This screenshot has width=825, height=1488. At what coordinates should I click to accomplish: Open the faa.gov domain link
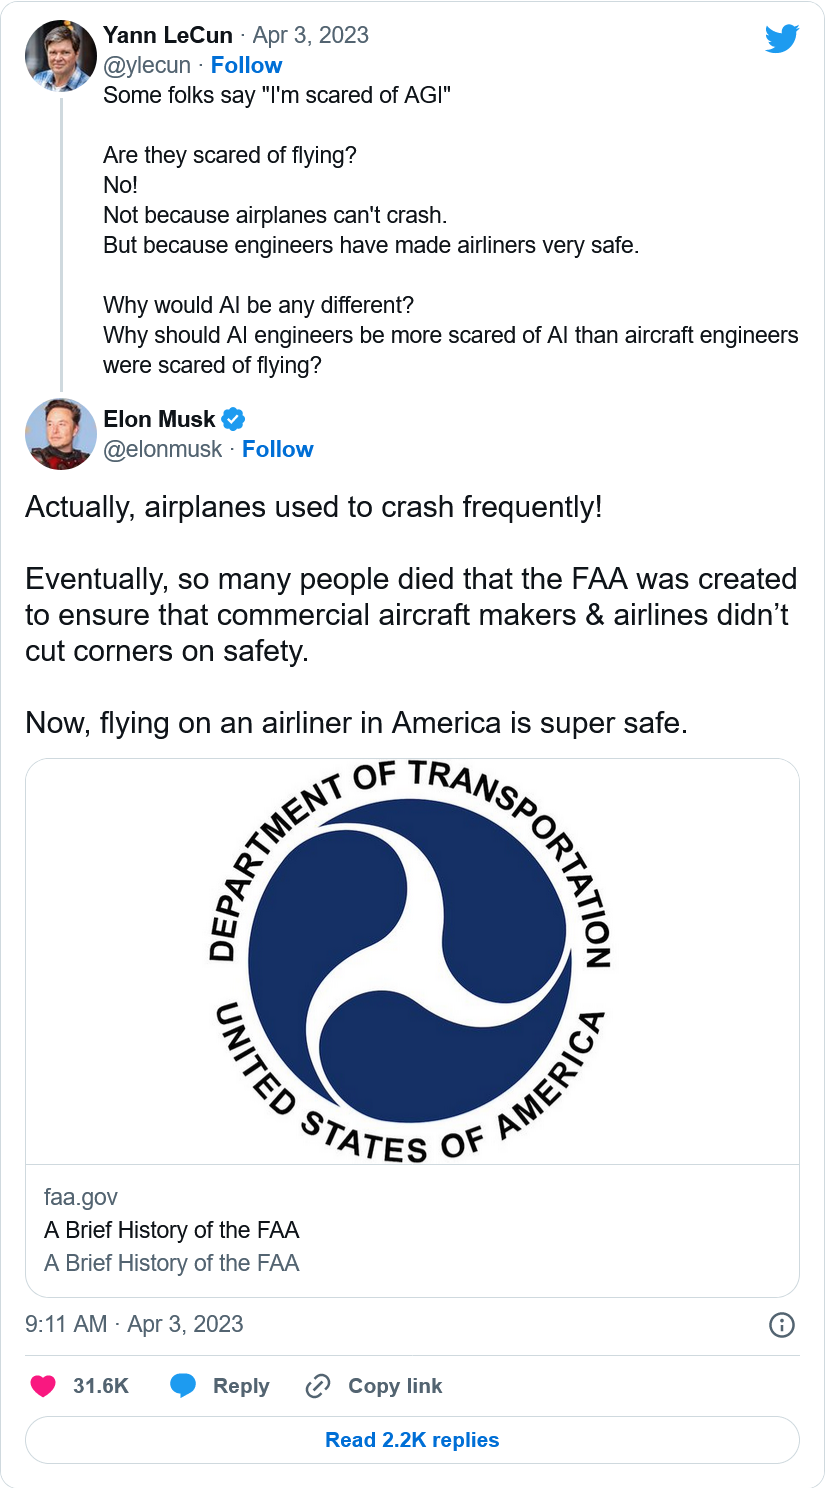click(81, 1197)
